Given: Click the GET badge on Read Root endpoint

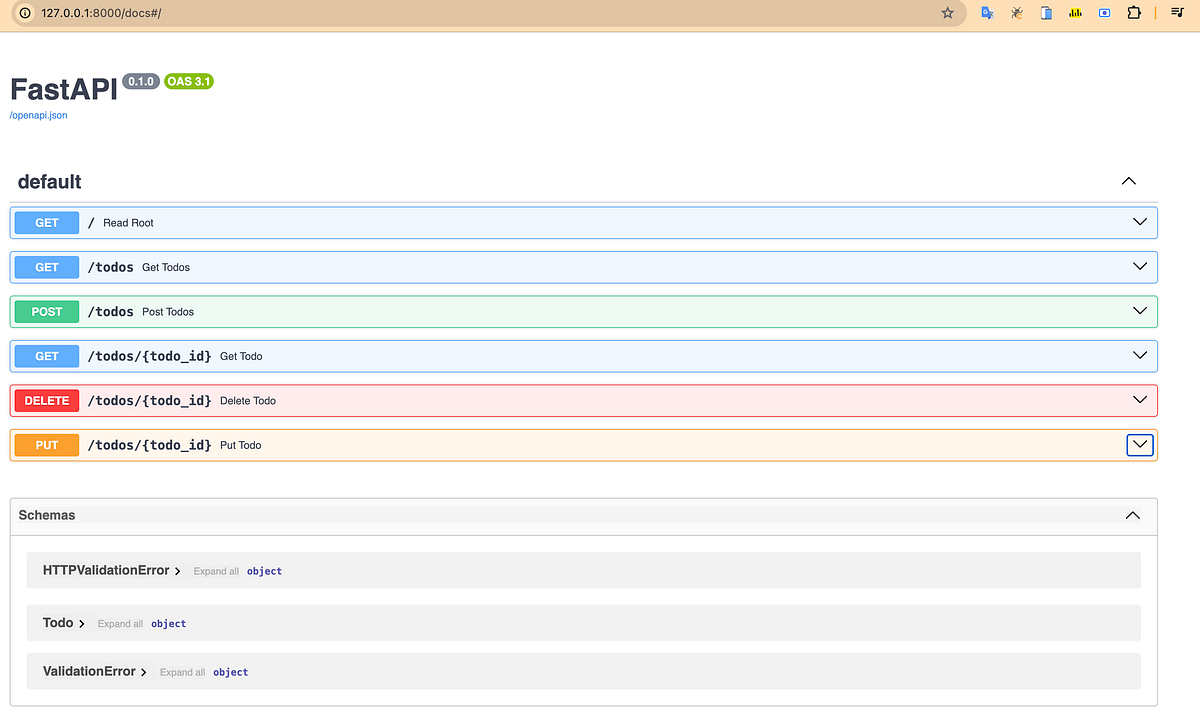Looking at the screenshot, I should [46, 222].
